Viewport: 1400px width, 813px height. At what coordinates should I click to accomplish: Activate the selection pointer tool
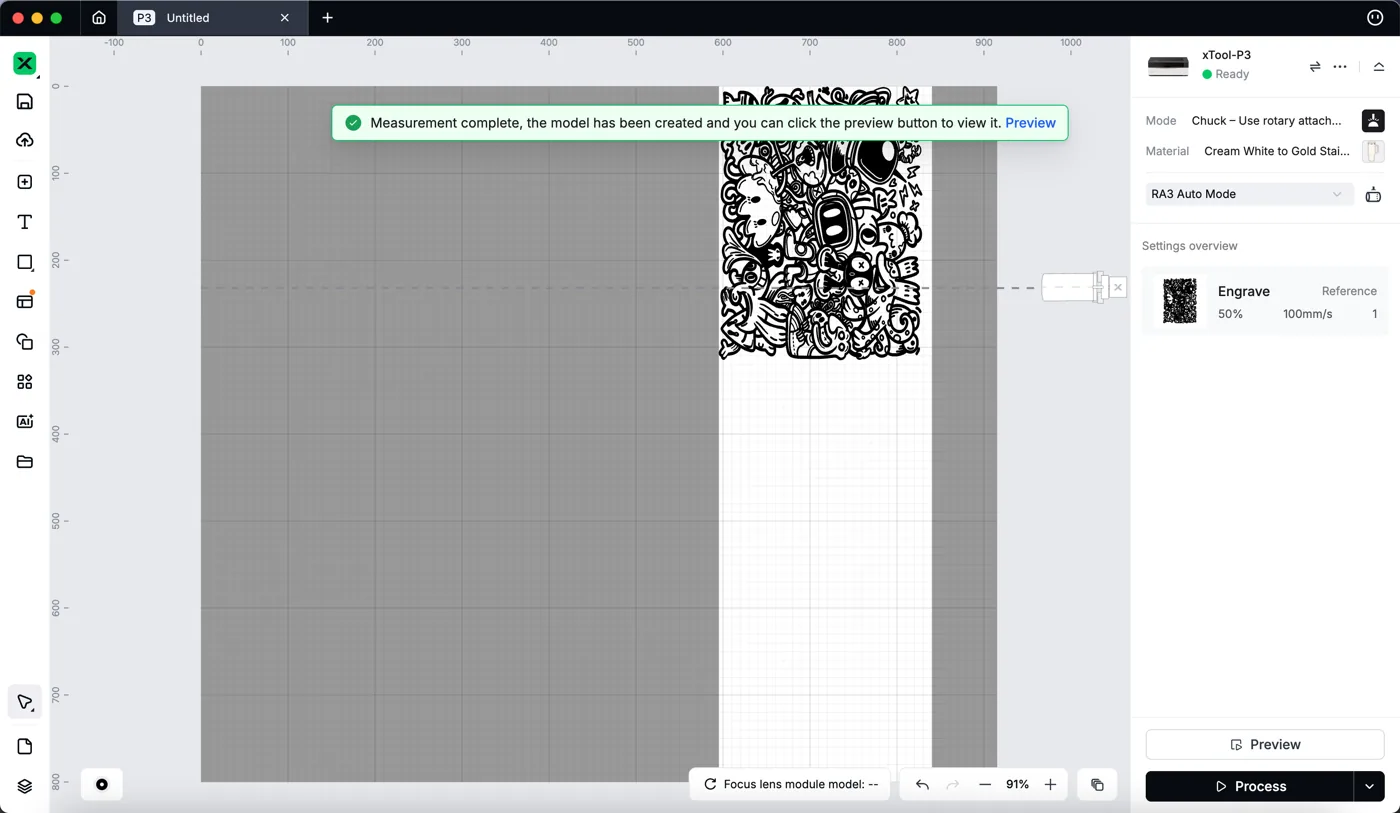(x=25, y=702)
